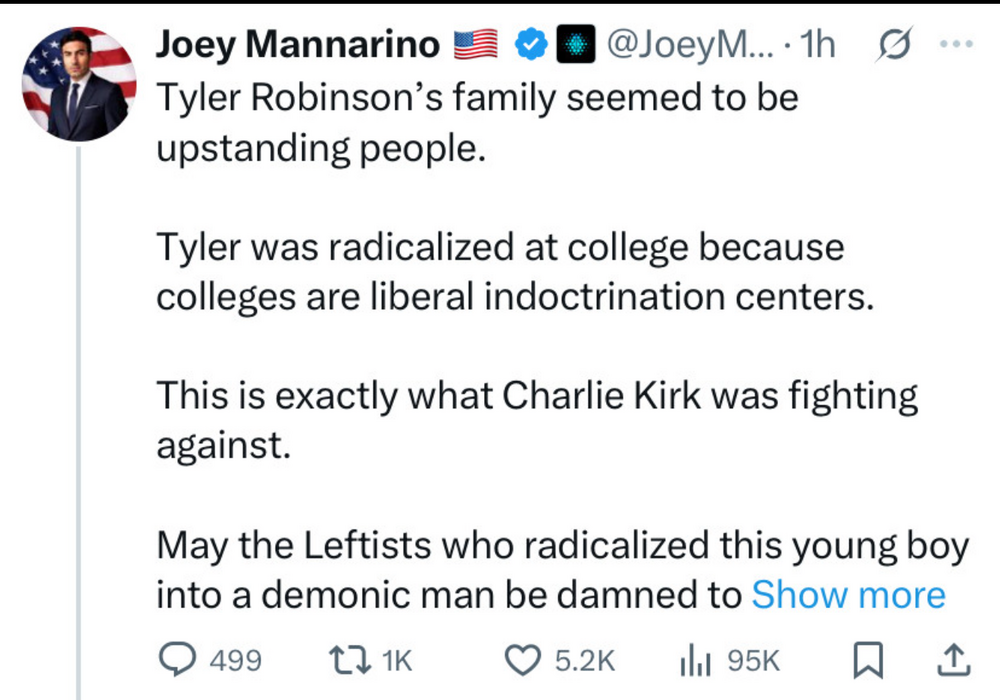The height and width of the screenshot is (700, 1000).
Task: Click the 499 replies count
Action: 235,660
